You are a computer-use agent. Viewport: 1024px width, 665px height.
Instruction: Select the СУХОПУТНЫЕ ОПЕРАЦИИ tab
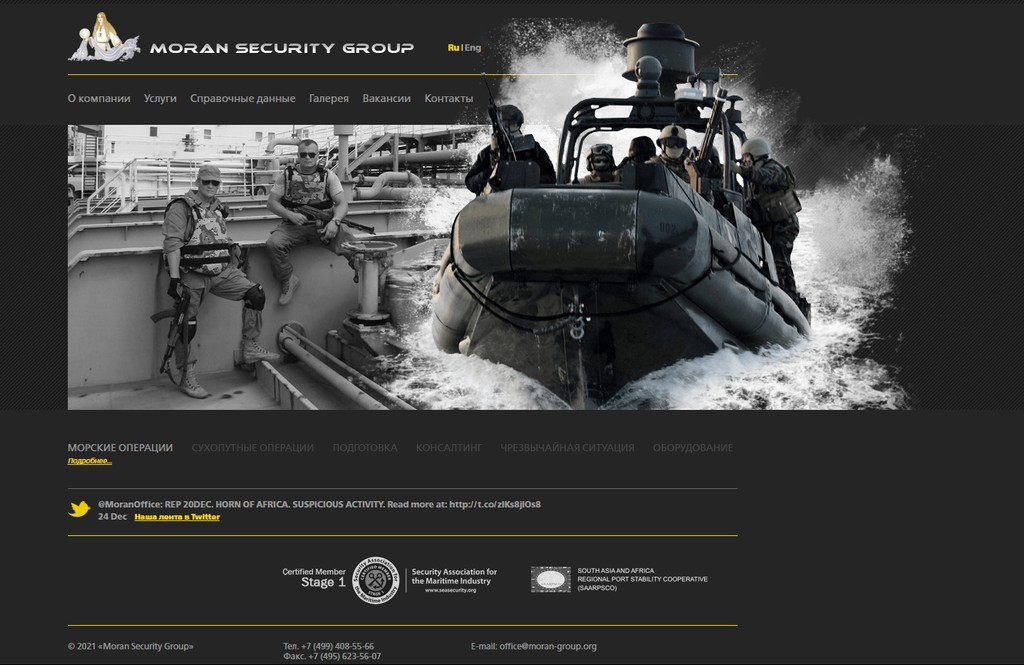(253, 447)
